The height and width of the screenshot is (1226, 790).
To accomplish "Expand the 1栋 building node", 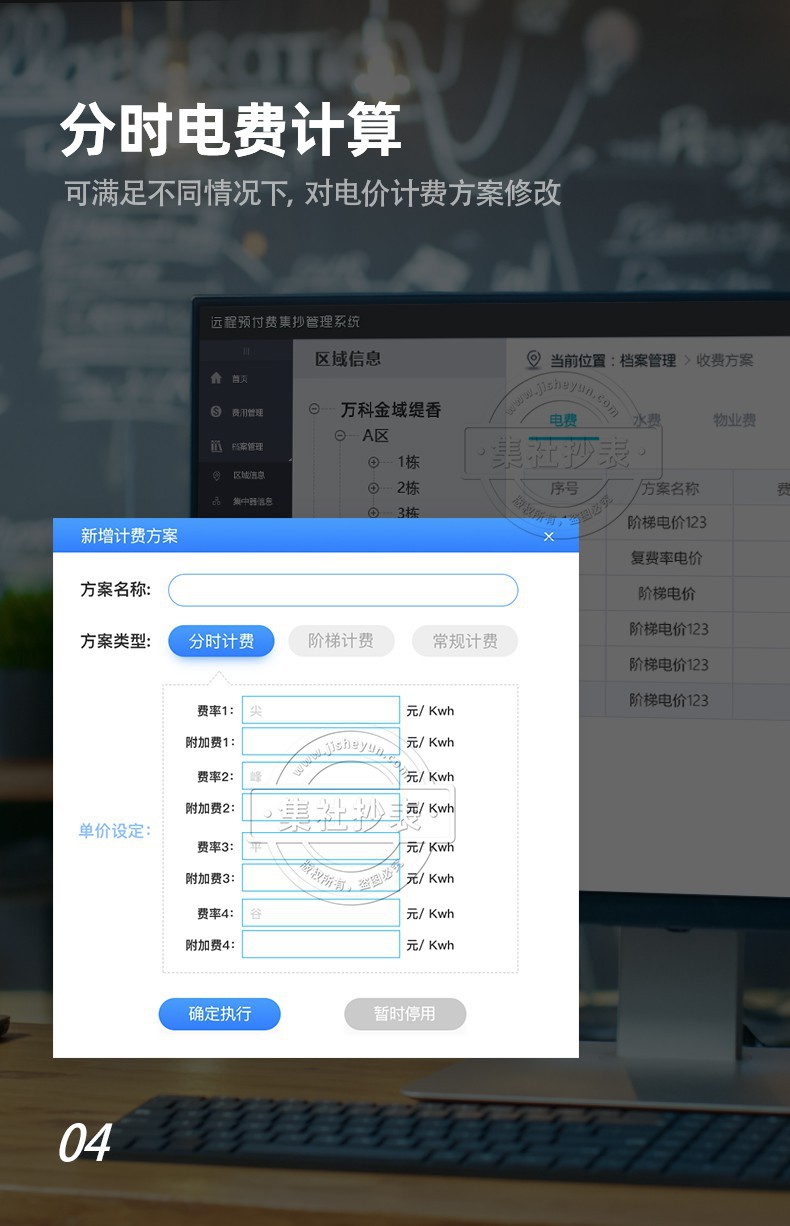I will coord(374,462).
